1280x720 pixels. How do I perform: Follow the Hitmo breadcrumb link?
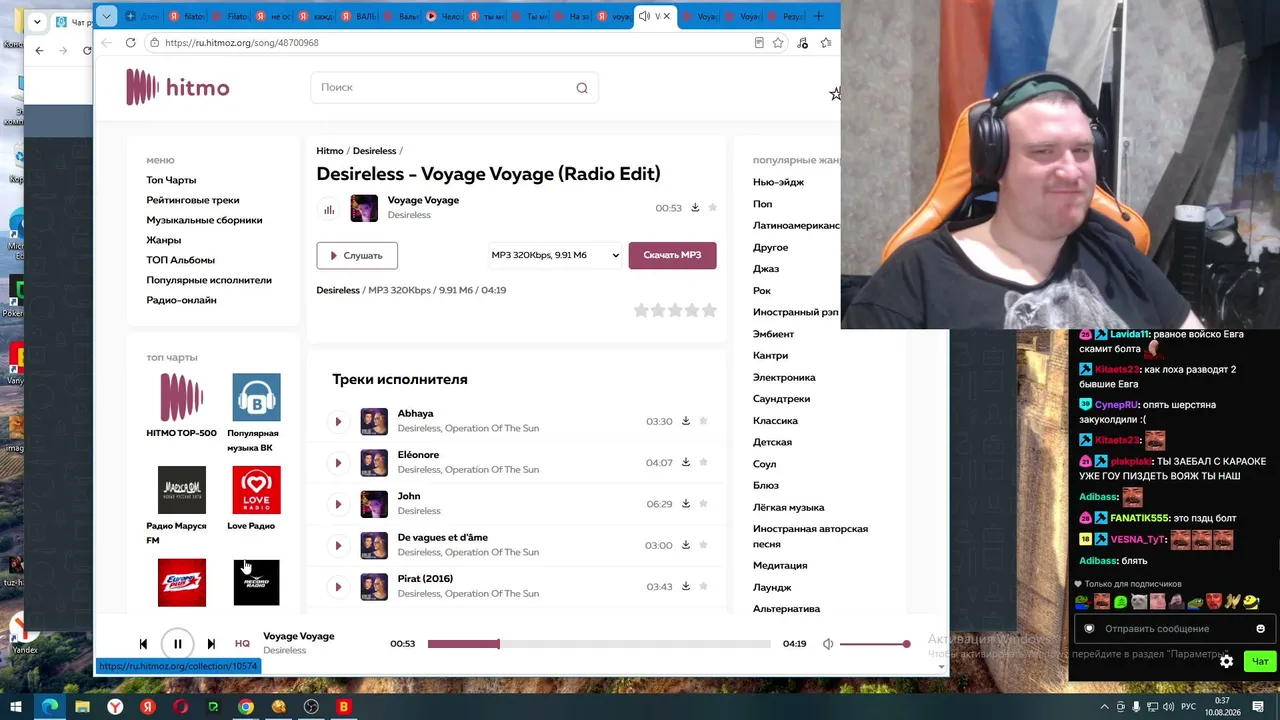(x=330, y=151)
